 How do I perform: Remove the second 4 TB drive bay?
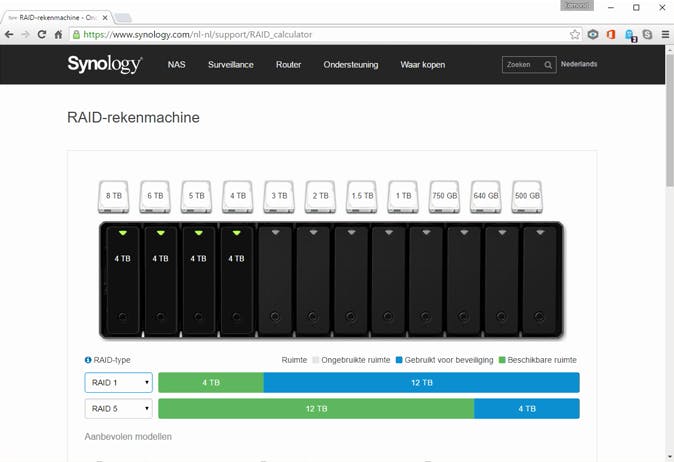point(160,281)
